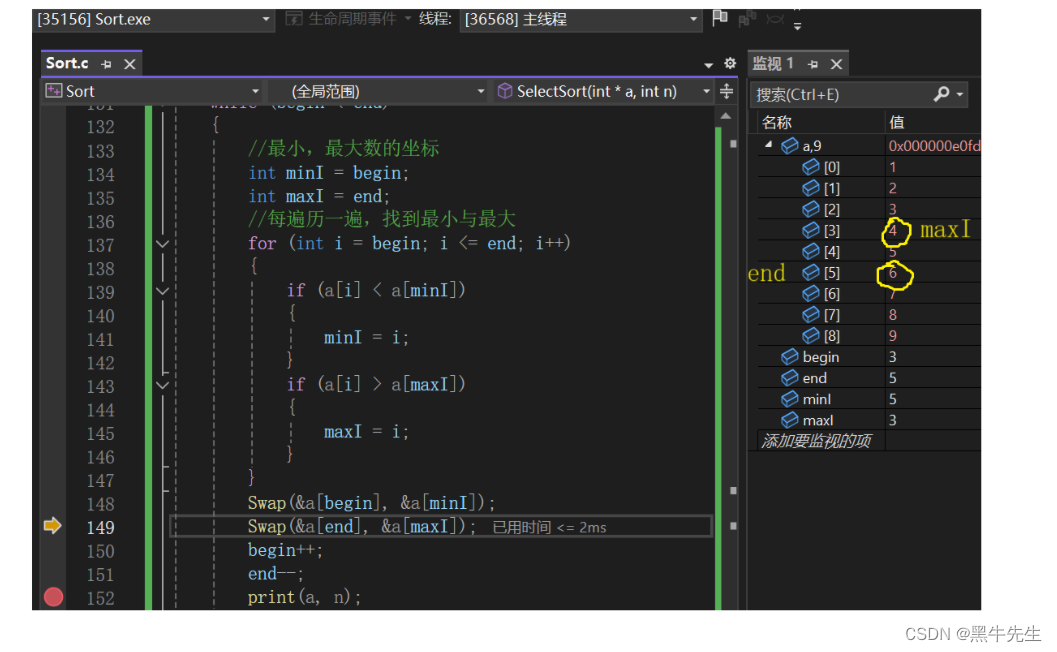The width and height of the screenshot is (1057, 652).
Task: Click the variable icon beside minI
Action: pyautogui.click(x=789, y=399)
